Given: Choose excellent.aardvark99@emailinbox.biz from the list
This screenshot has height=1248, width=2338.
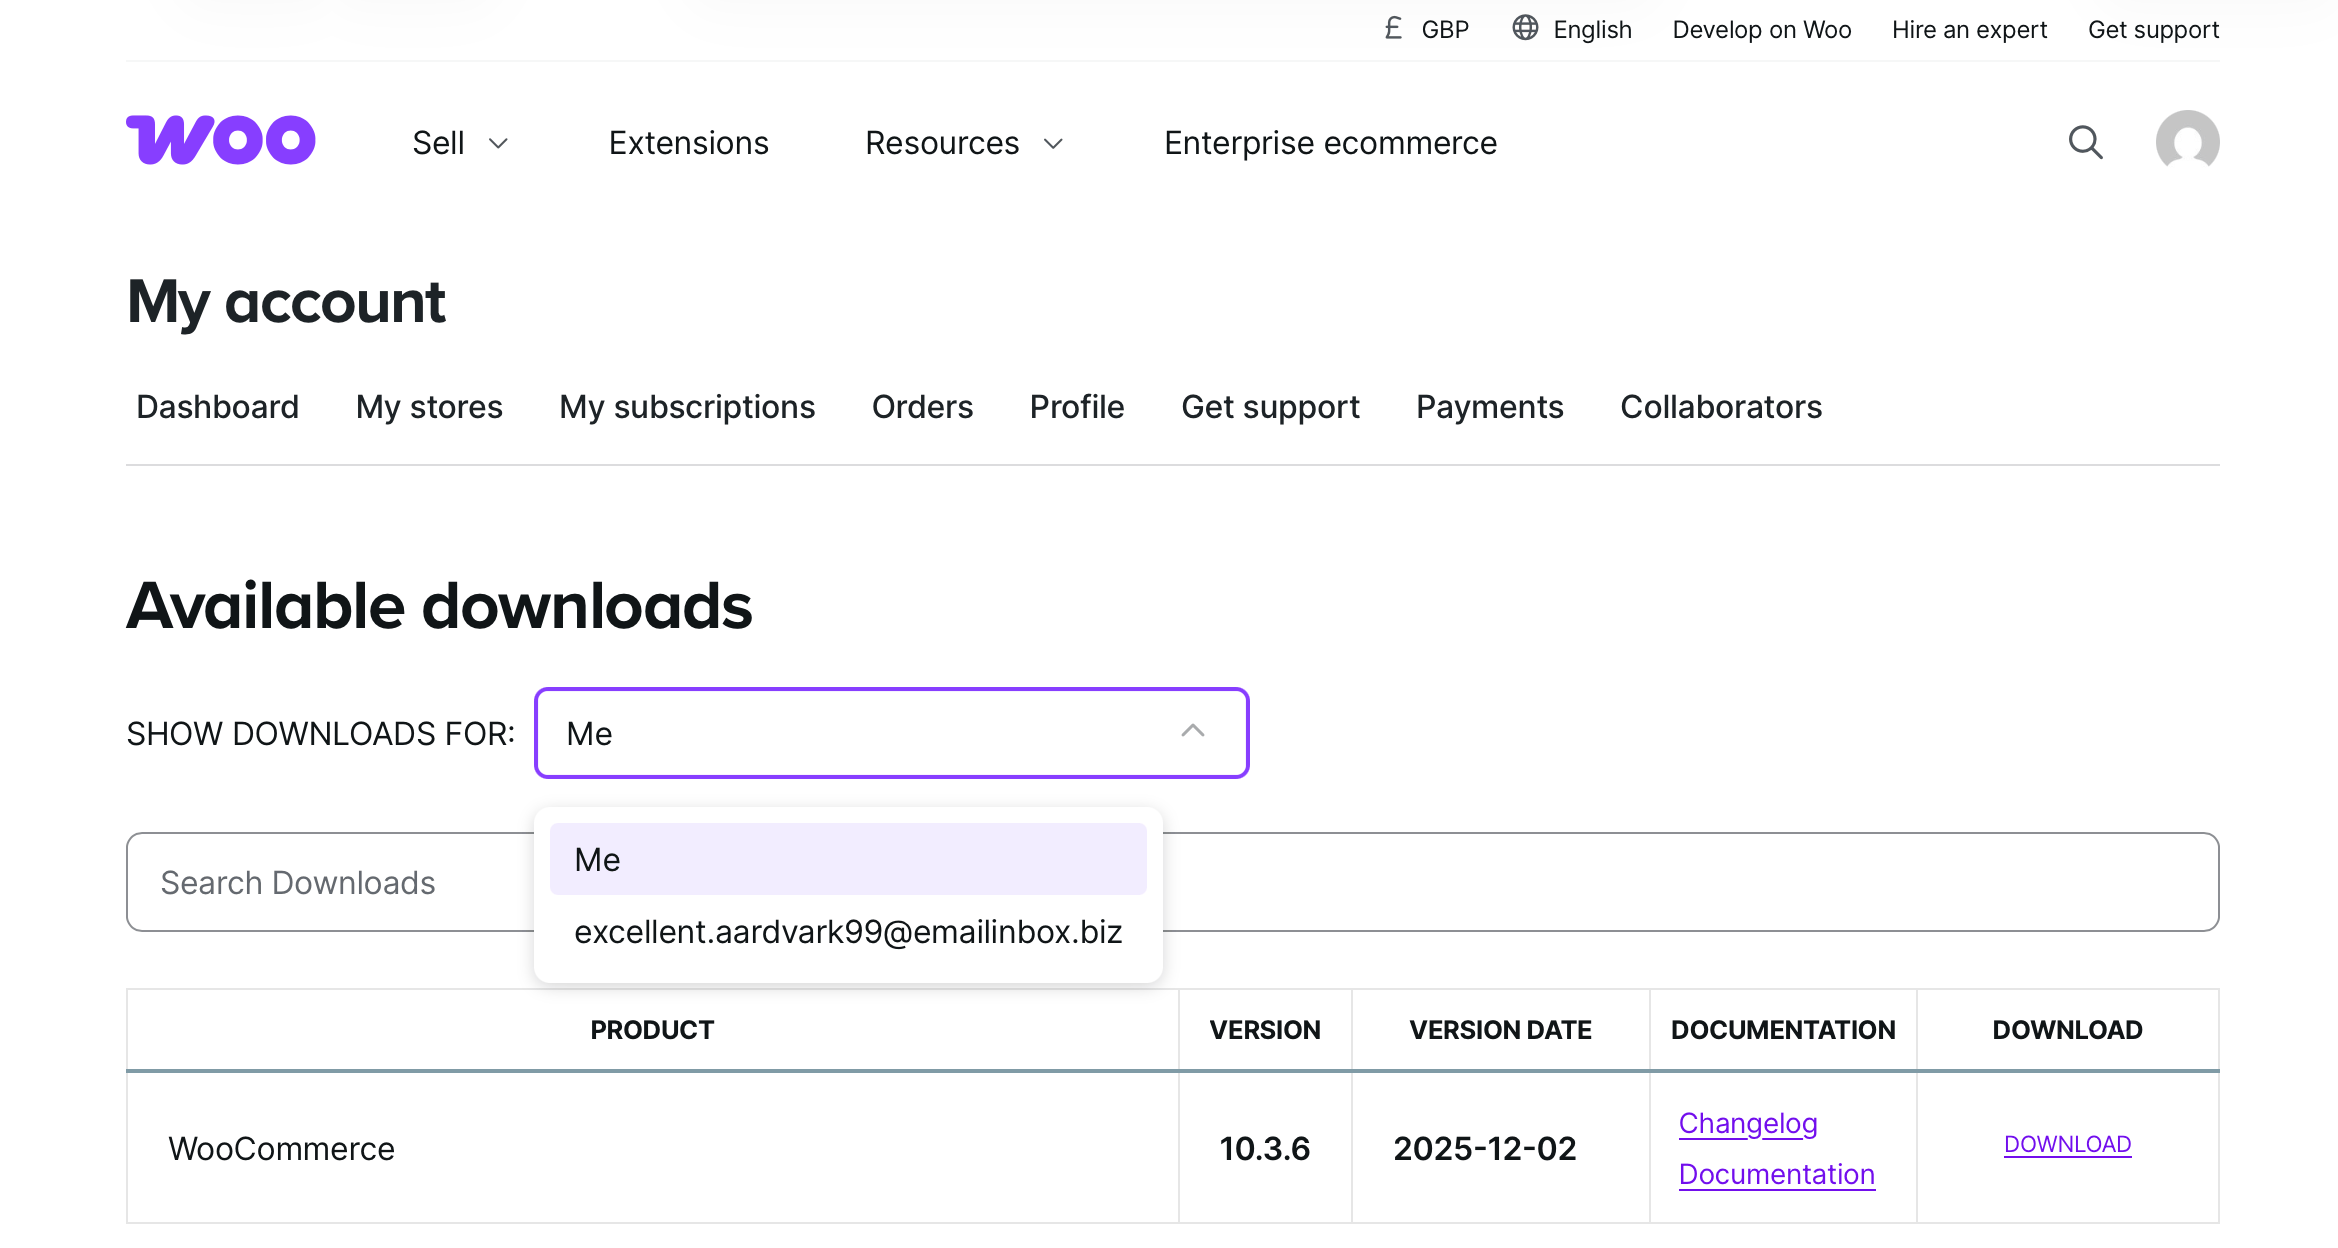Looking at the screenshot, I should pyautogui.click(x=848, y=932).
